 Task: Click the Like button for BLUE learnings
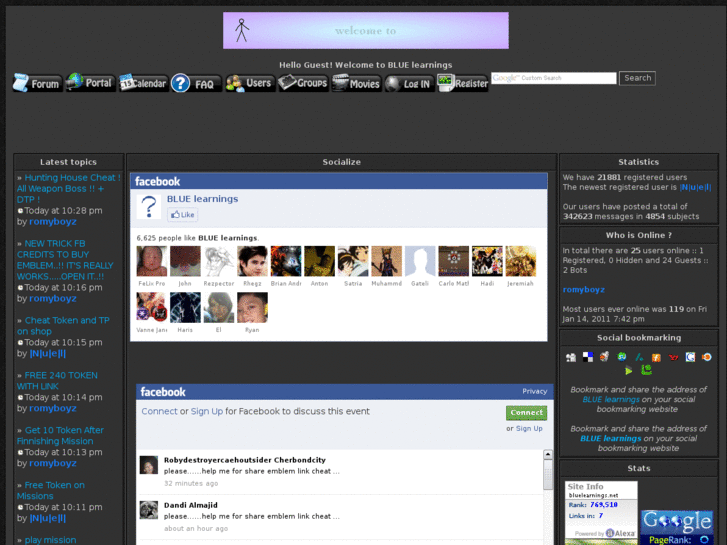pyautogui.click(x=183, y=215)
